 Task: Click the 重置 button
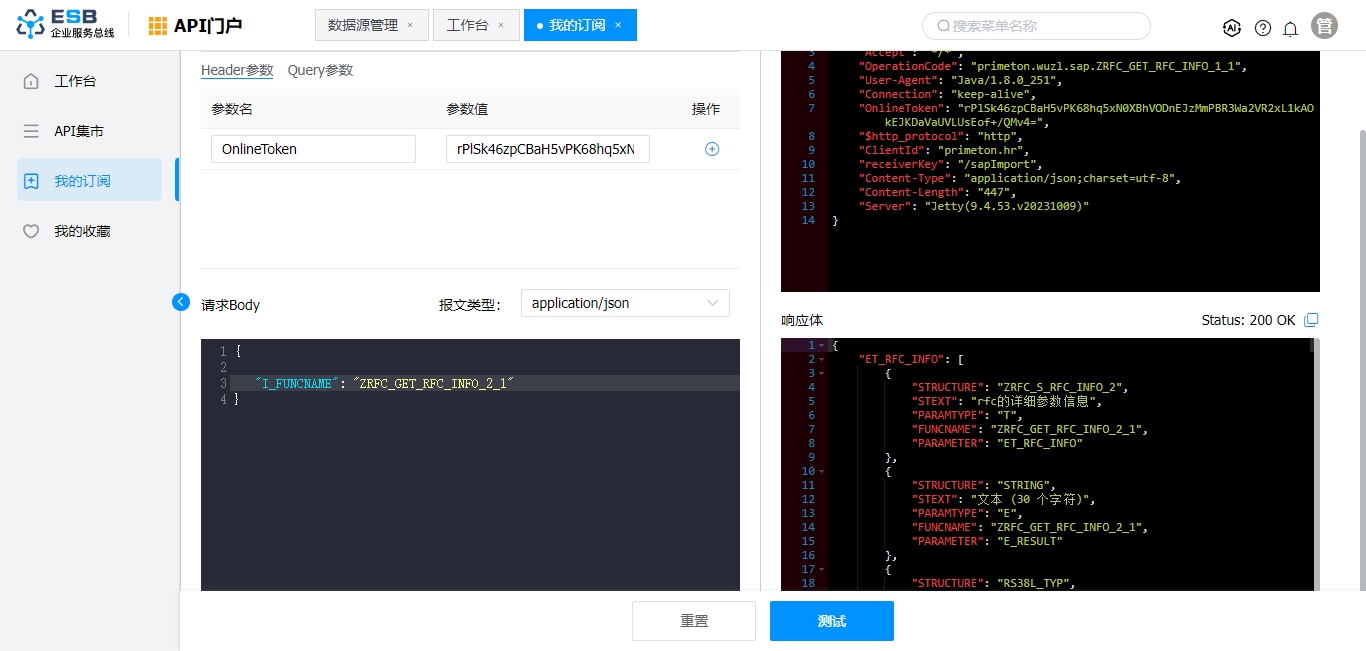click(694, 621)
